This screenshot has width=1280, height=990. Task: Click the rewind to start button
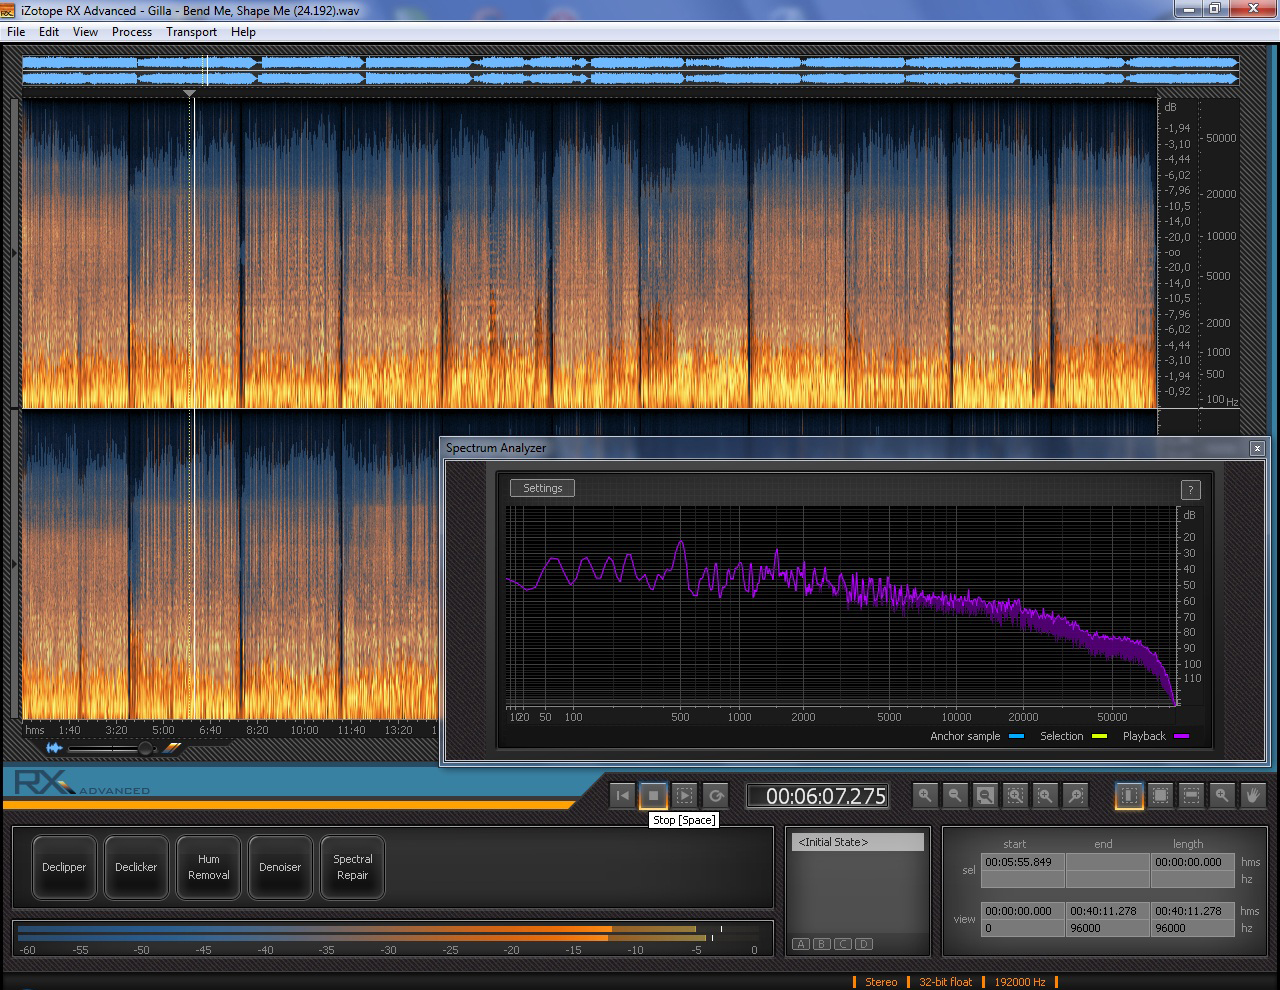(622, 796)
